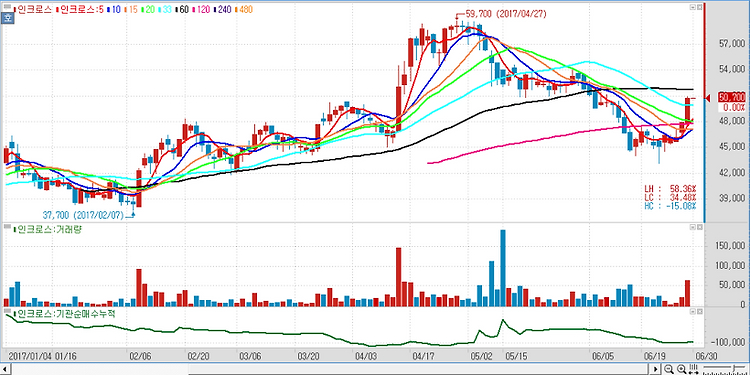Click the 39,000 price axis label
750x375 pixels.
pos(732,198)
